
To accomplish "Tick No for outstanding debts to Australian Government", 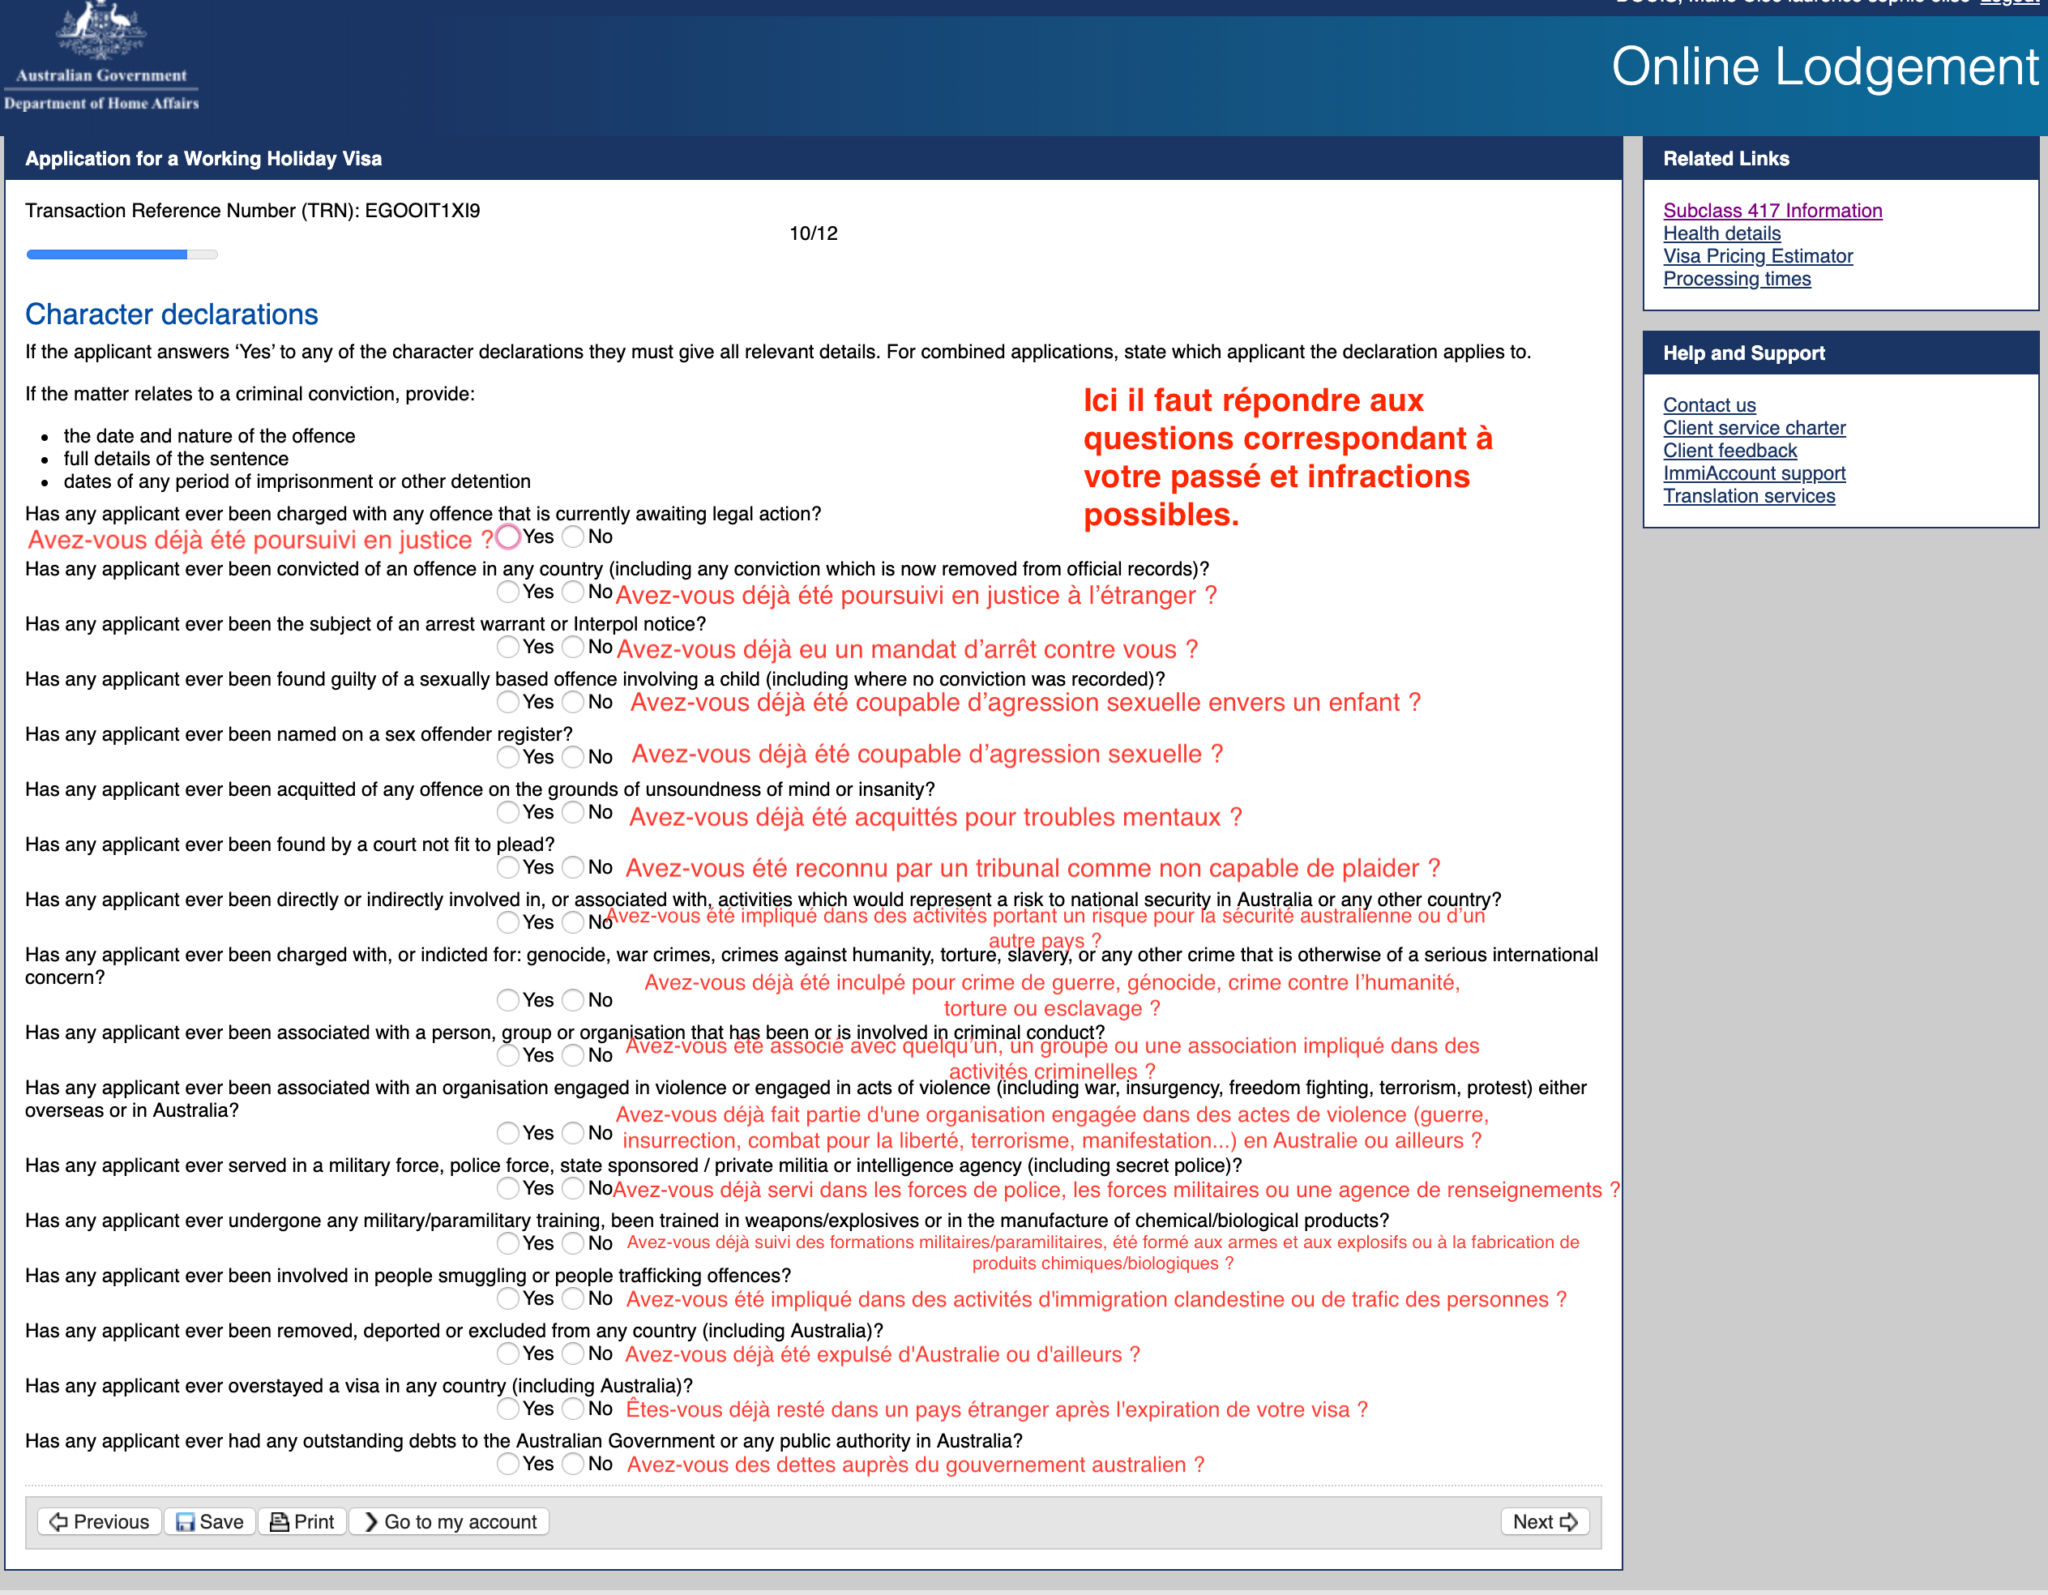I will tap(573, 1463).
